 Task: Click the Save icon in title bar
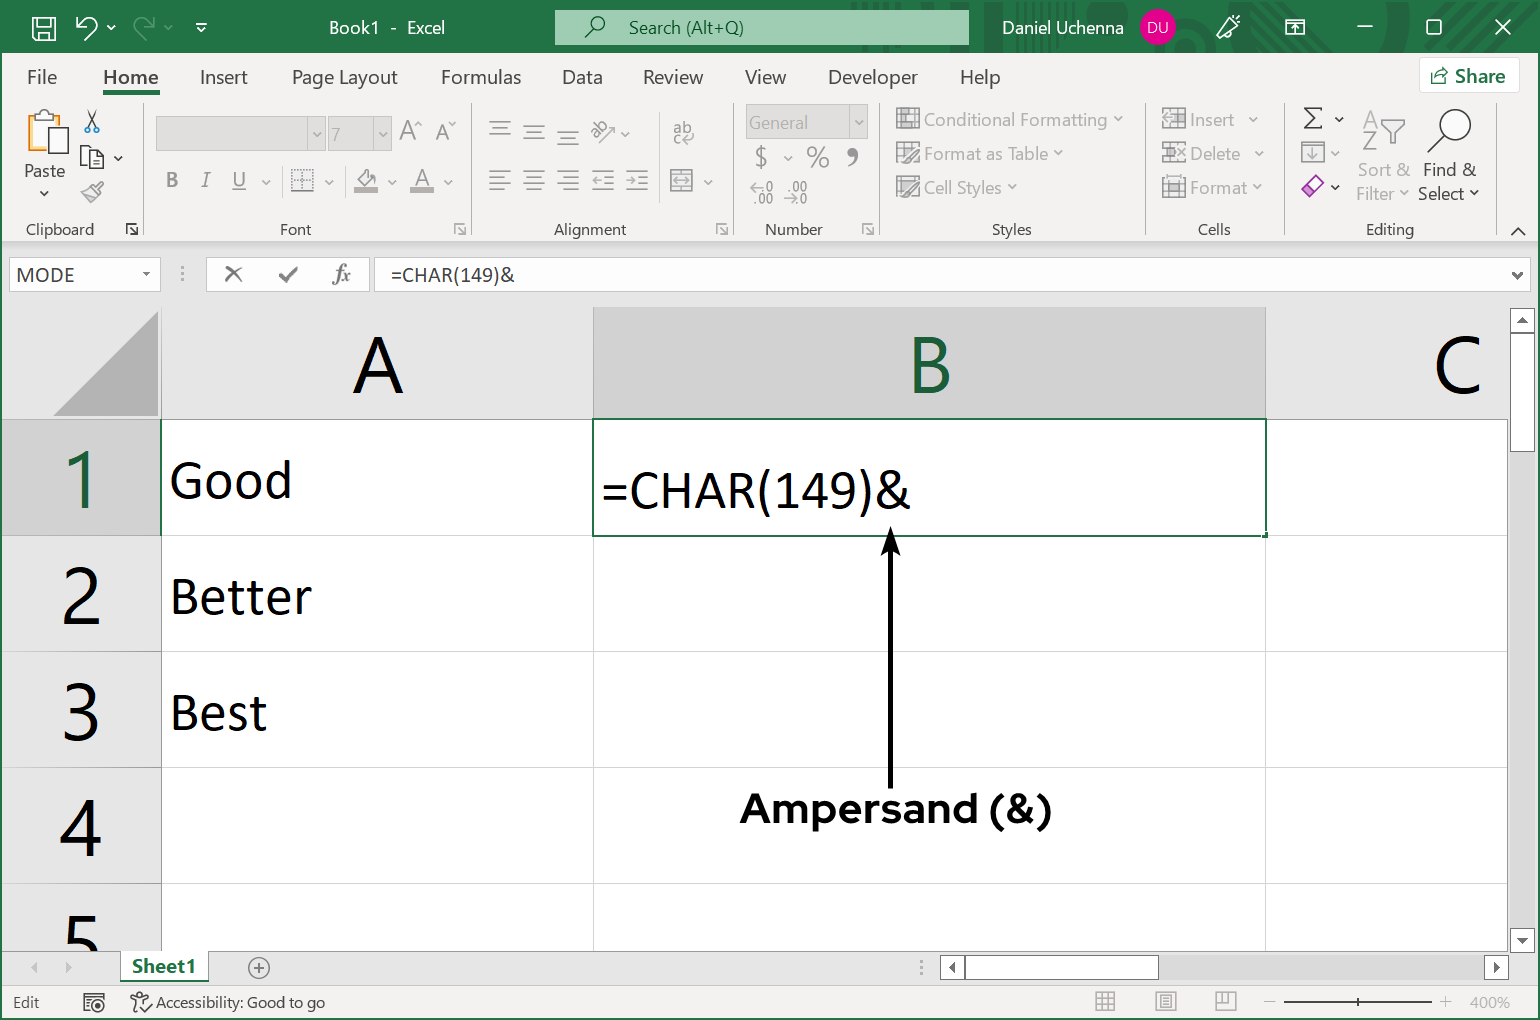(x=44, y=28)
